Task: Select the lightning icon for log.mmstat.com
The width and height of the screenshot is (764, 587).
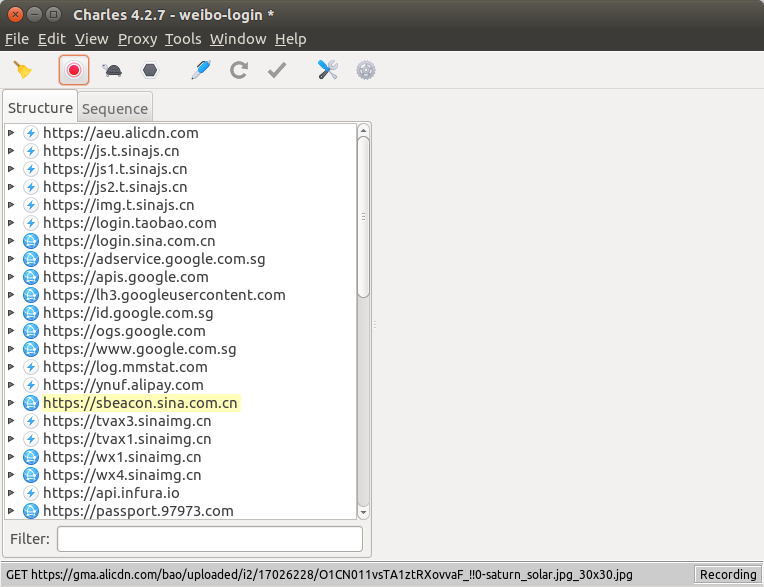Action: 31,367
